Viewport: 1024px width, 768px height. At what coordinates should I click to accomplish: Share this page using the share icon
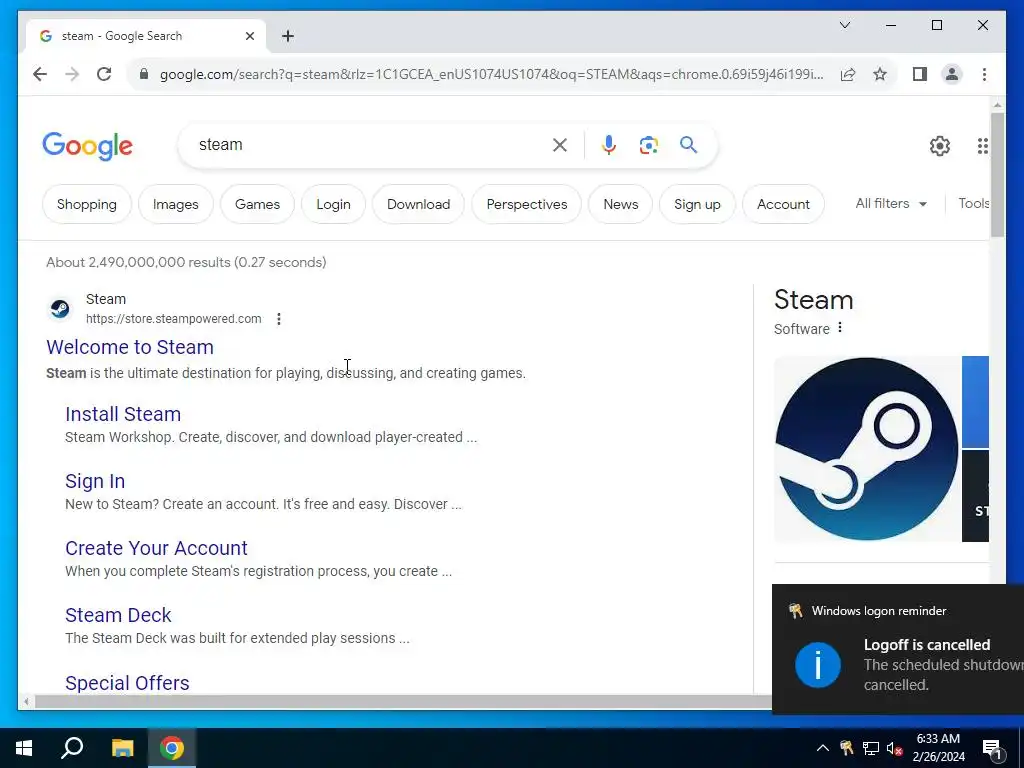848,74
